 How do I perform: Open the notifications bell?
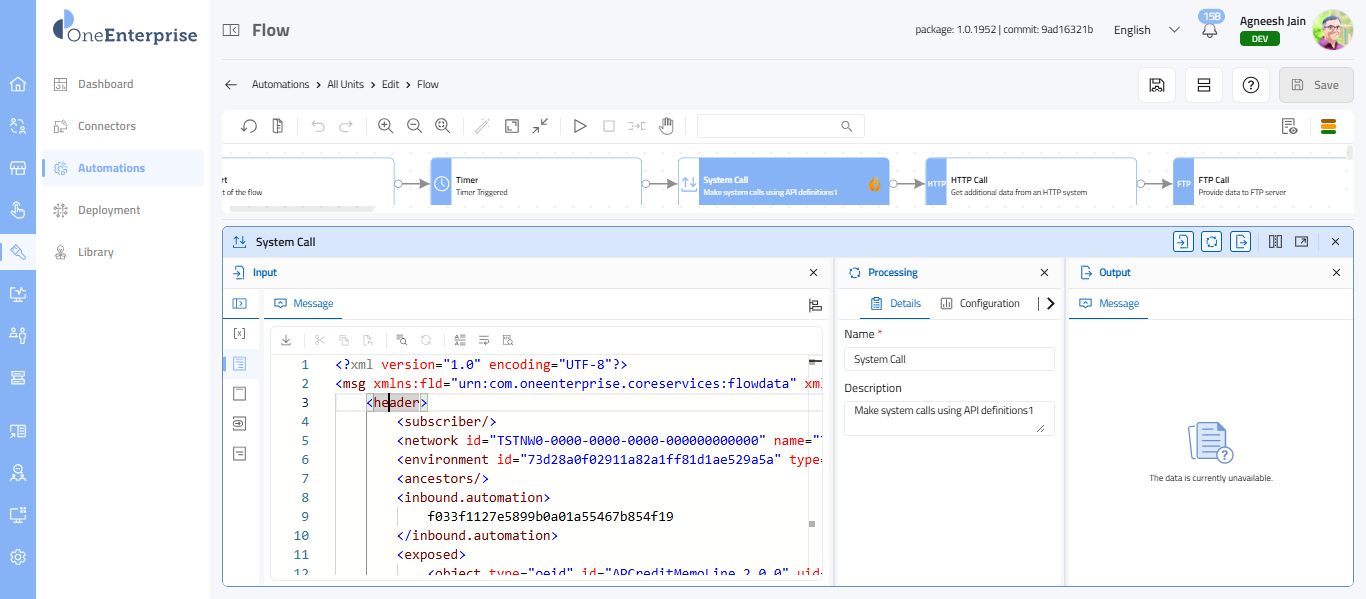coord(1210,30)
